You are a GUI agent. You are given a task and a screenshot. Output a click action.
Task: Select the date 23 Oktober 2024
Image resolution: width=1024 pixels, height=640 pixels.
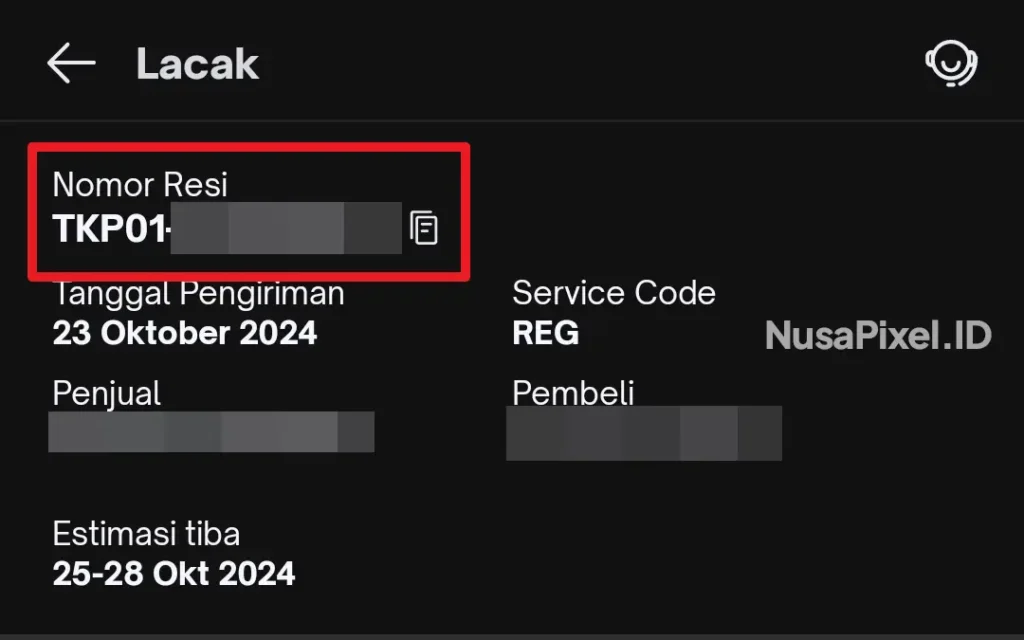click(x=184, y=332)
